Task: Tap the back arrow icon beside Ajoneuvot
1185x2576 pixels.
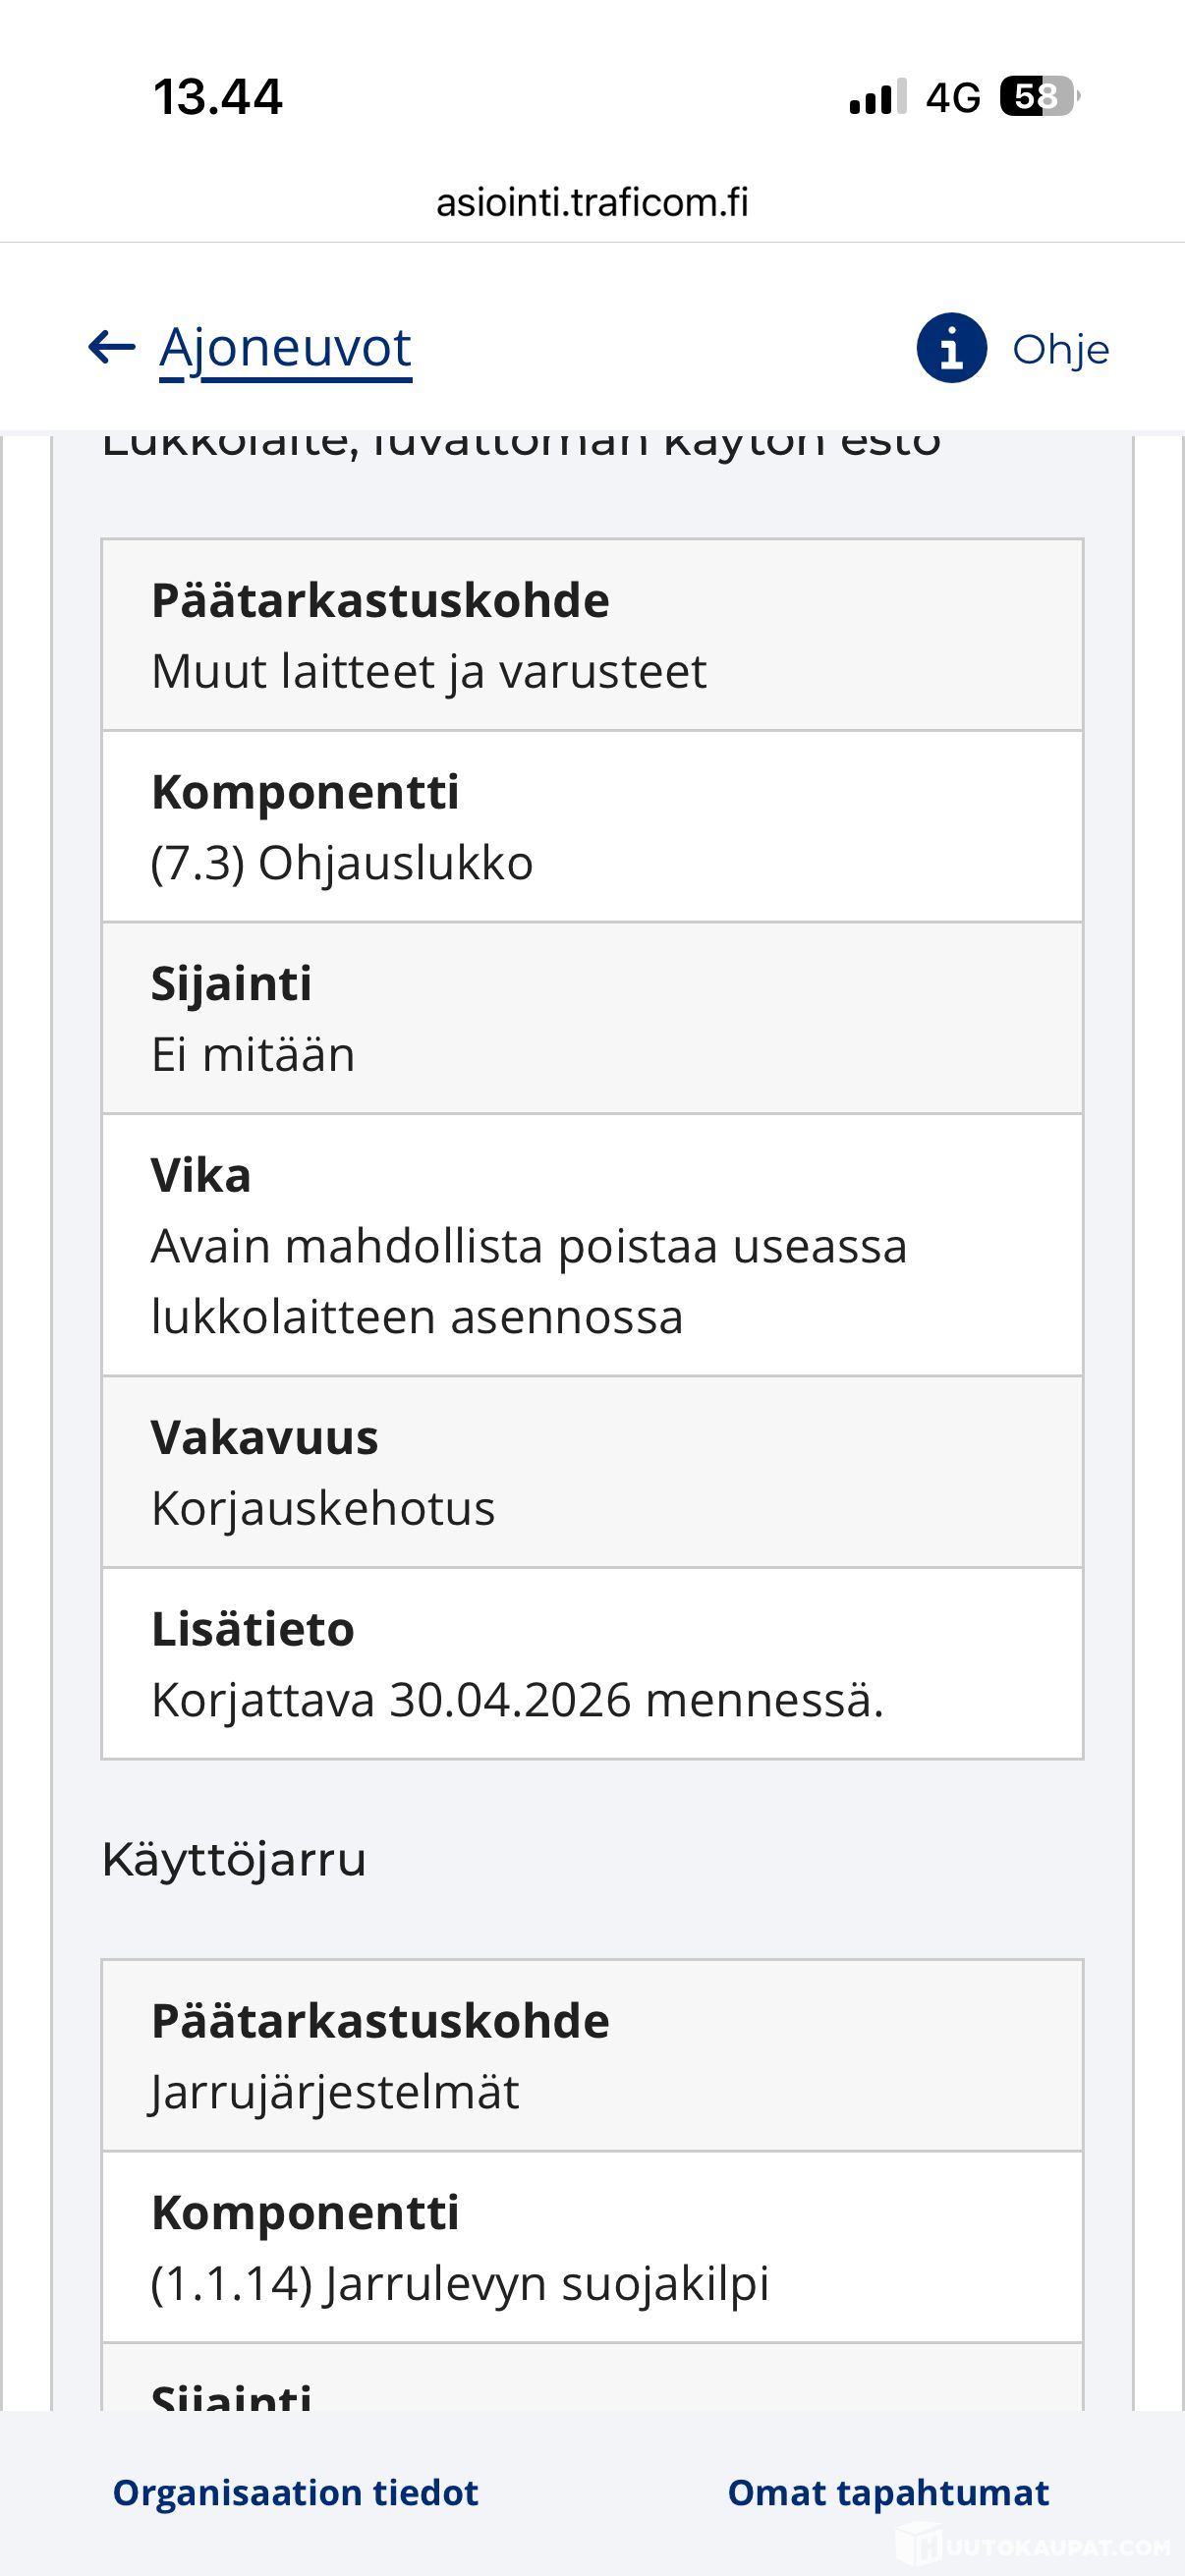Action: click(111, 348)
